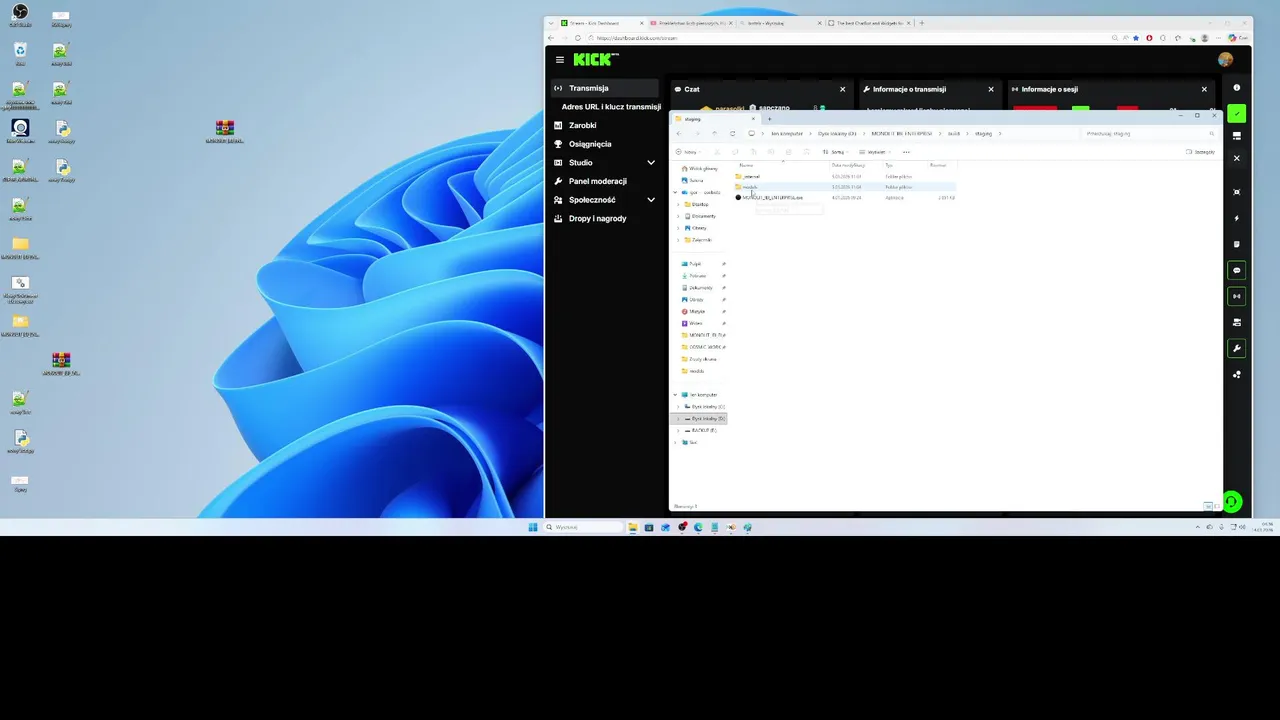Expand the Społeczność menu section
1280x720 pixels.
[651, 200]
